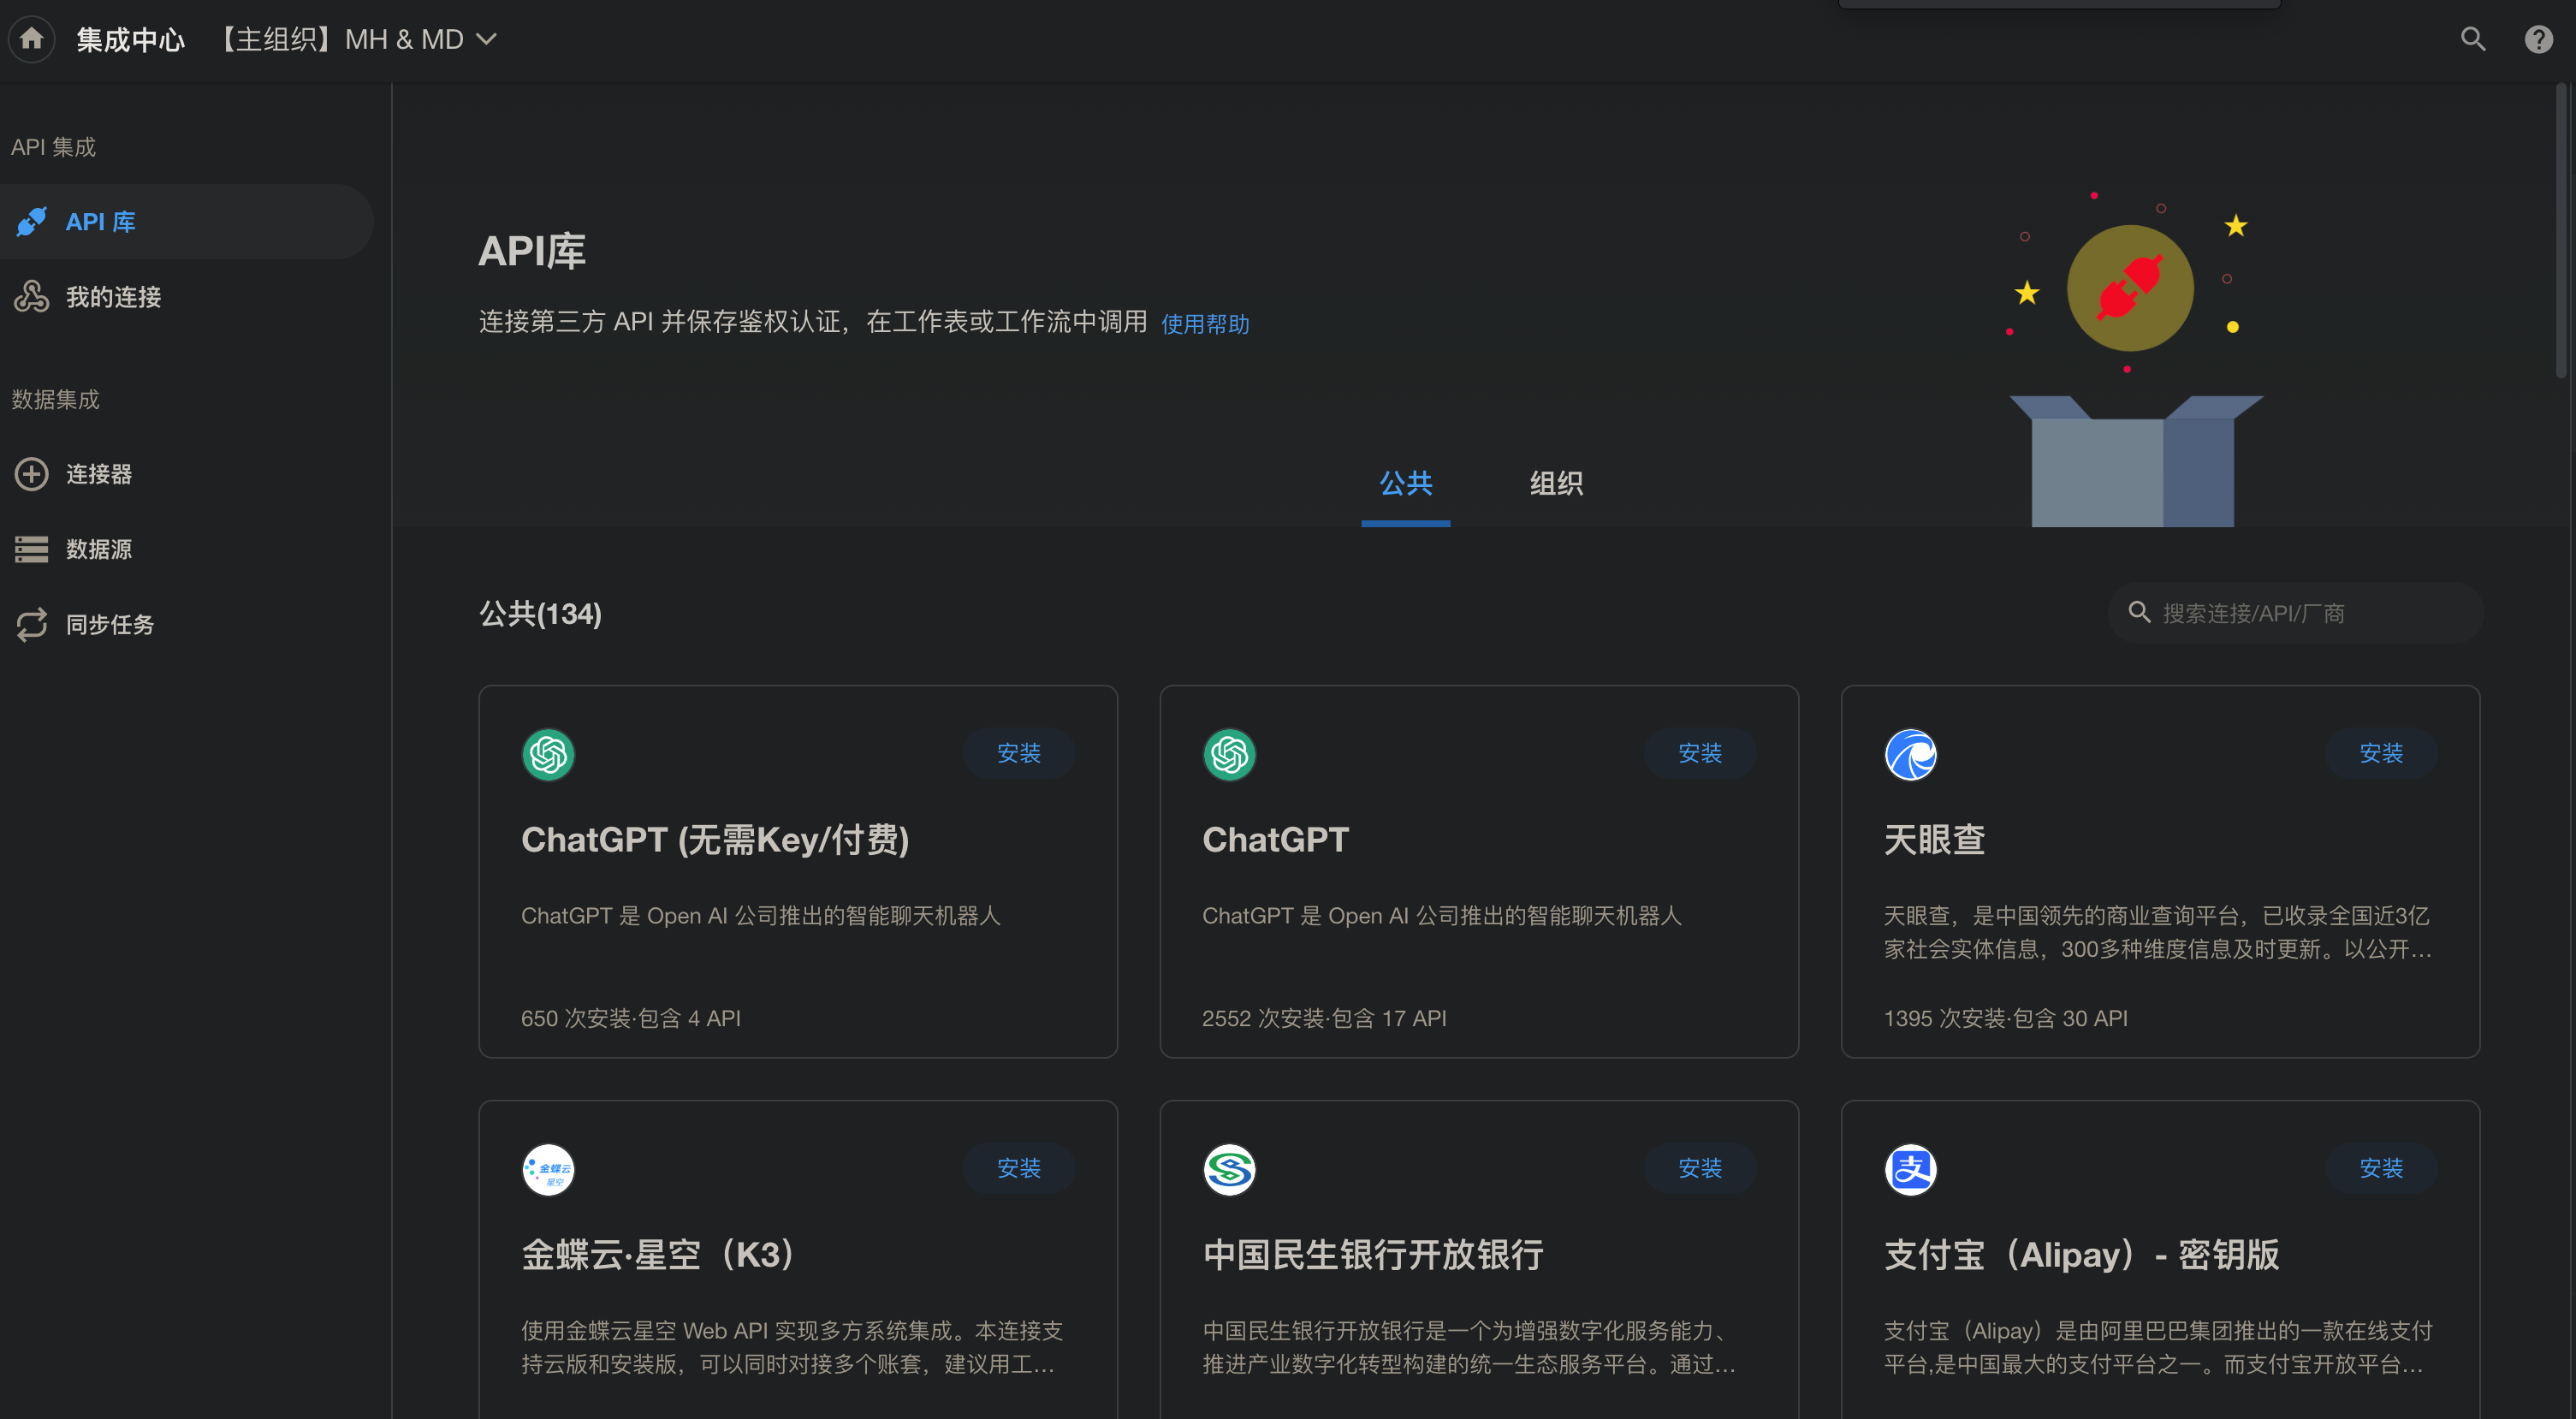The width and height of the screenshot is (2576, 1419).
Task: Click the help question mark icon
Action: click(2538, 39)
